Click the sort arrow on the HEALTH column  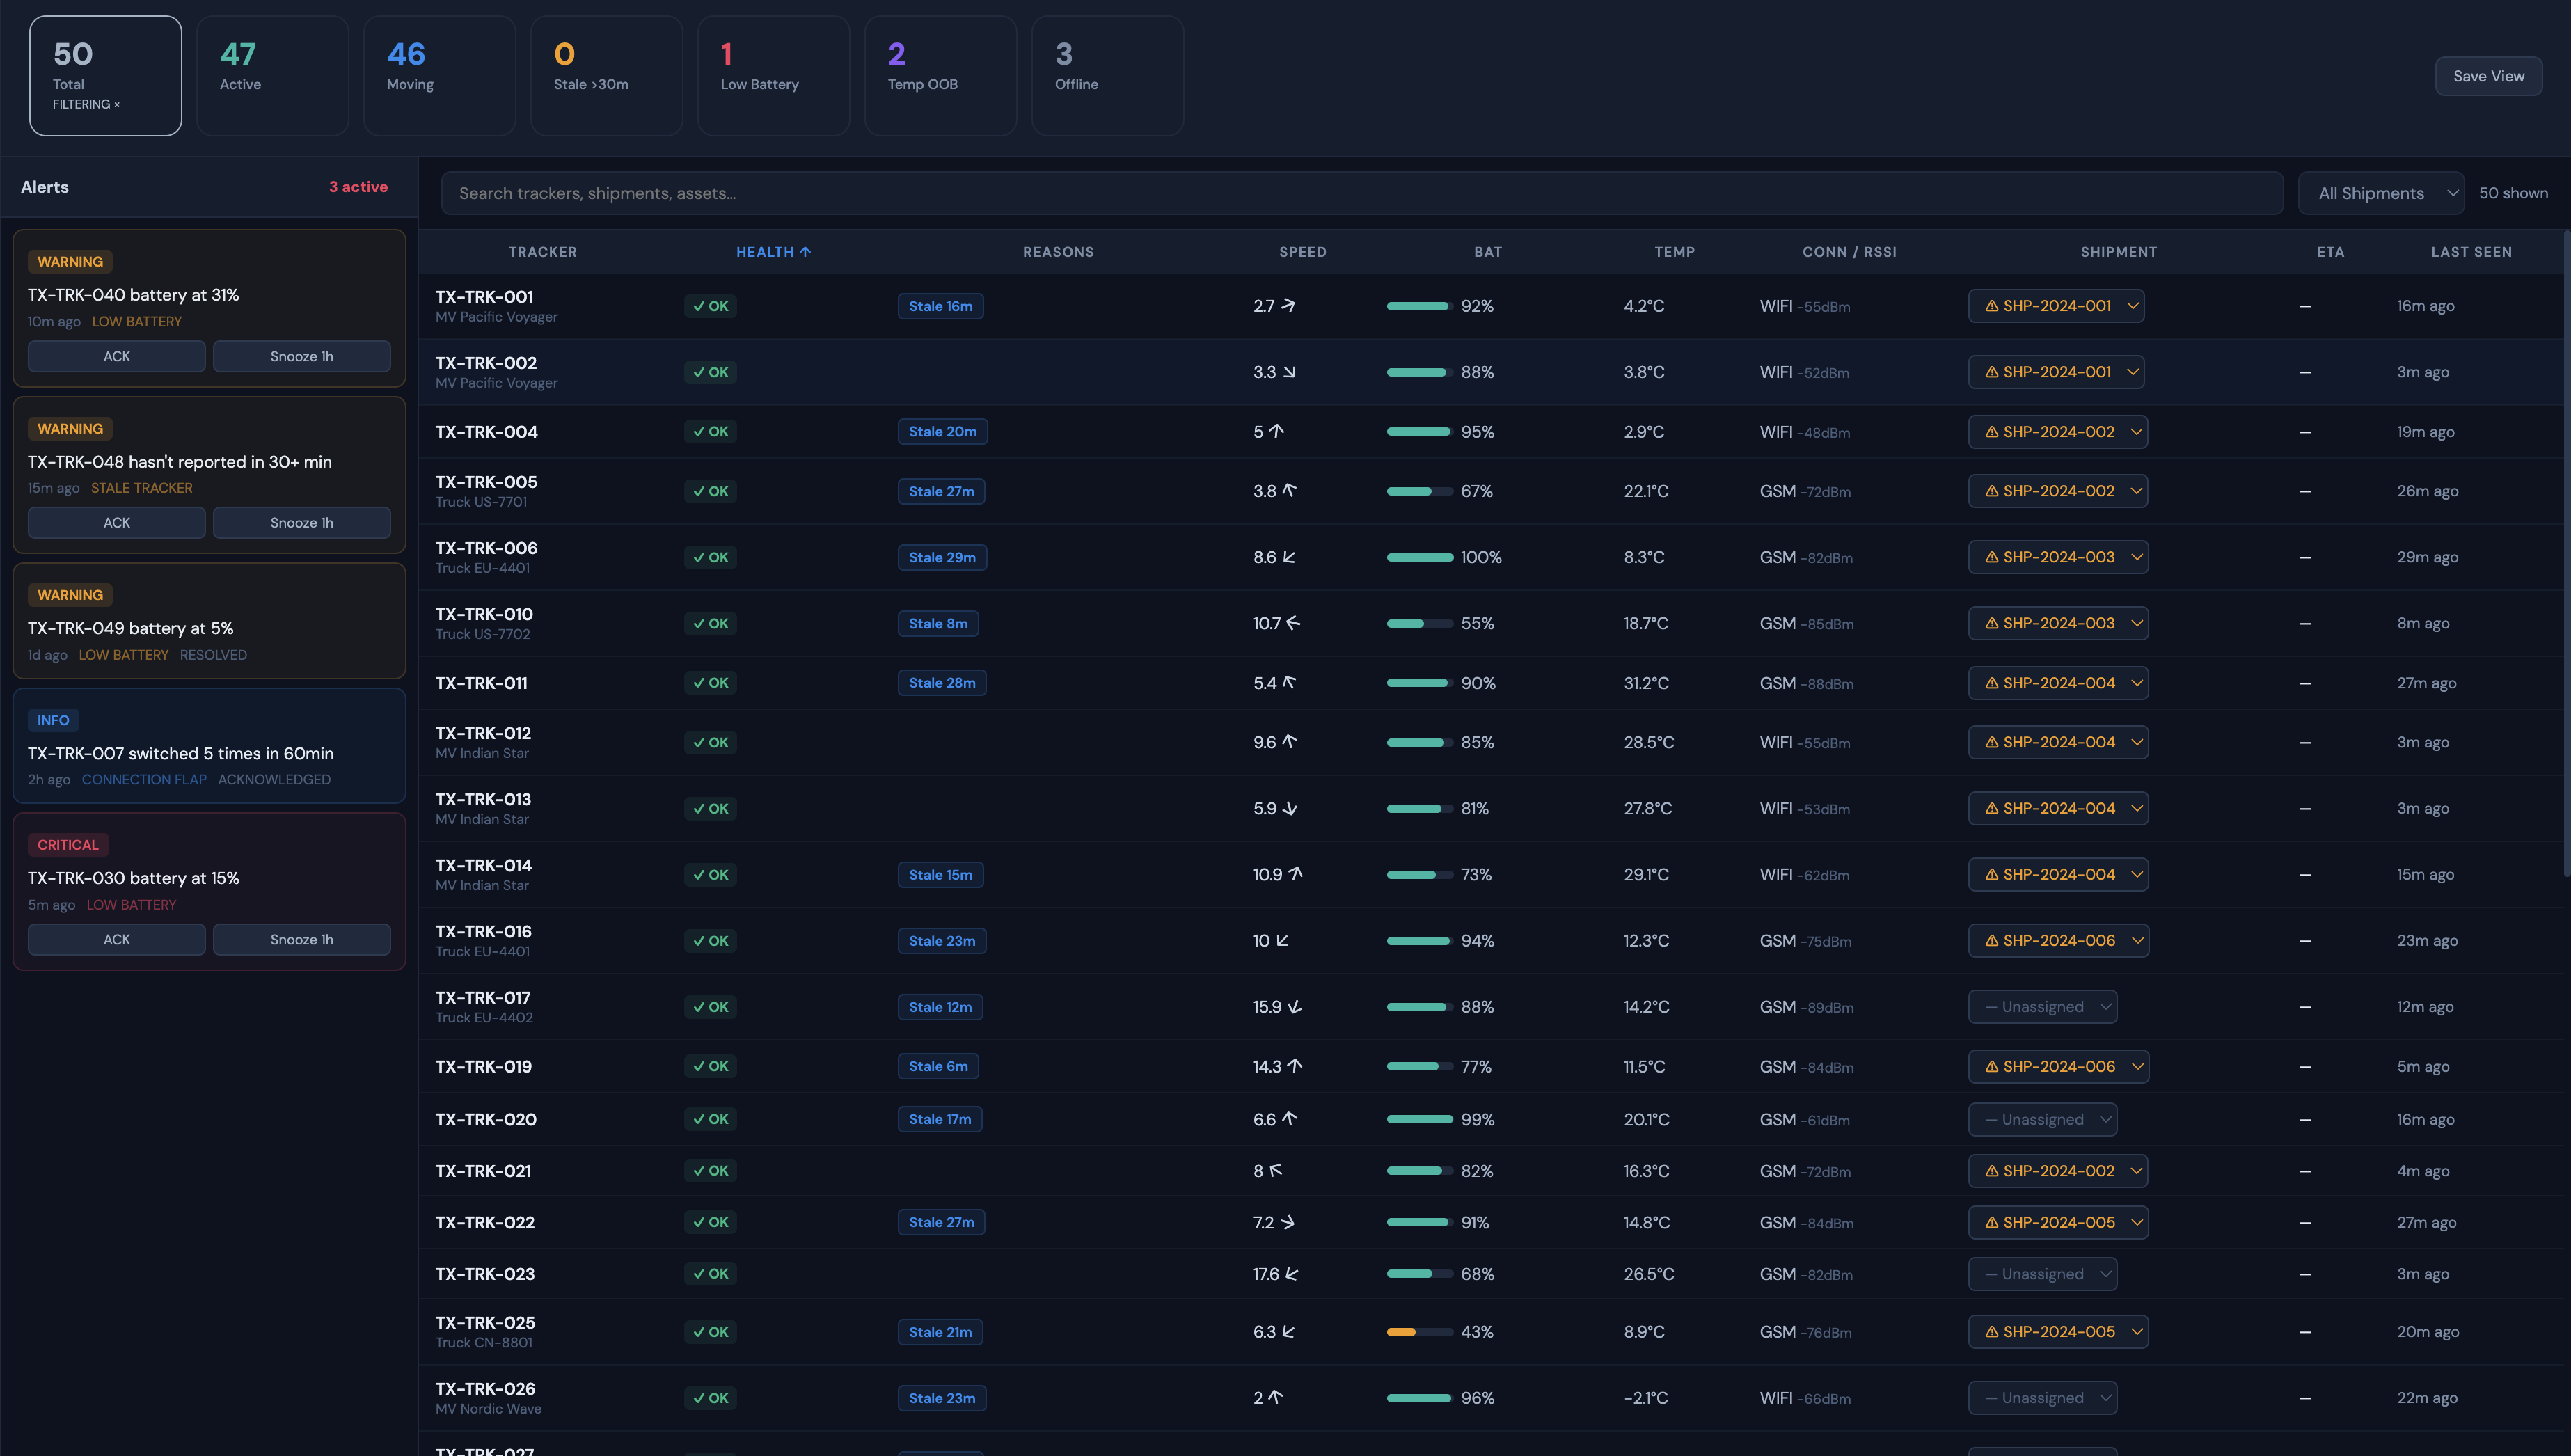tap(806, 251)
